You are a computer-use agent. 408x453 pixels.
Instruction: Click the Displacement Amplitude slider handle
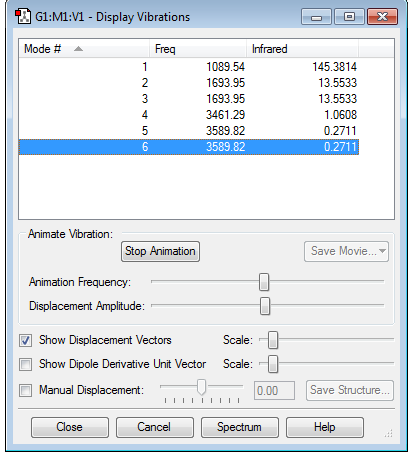265,306
